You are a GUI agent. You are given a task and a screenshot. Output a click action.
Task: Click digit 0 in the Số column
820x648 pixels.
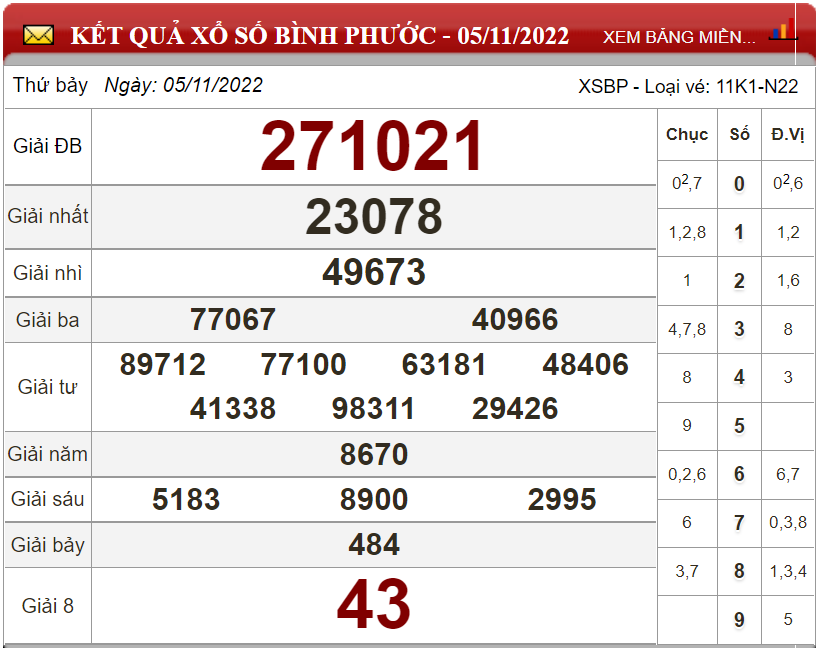pyautogui.click(x=739, y=184)
